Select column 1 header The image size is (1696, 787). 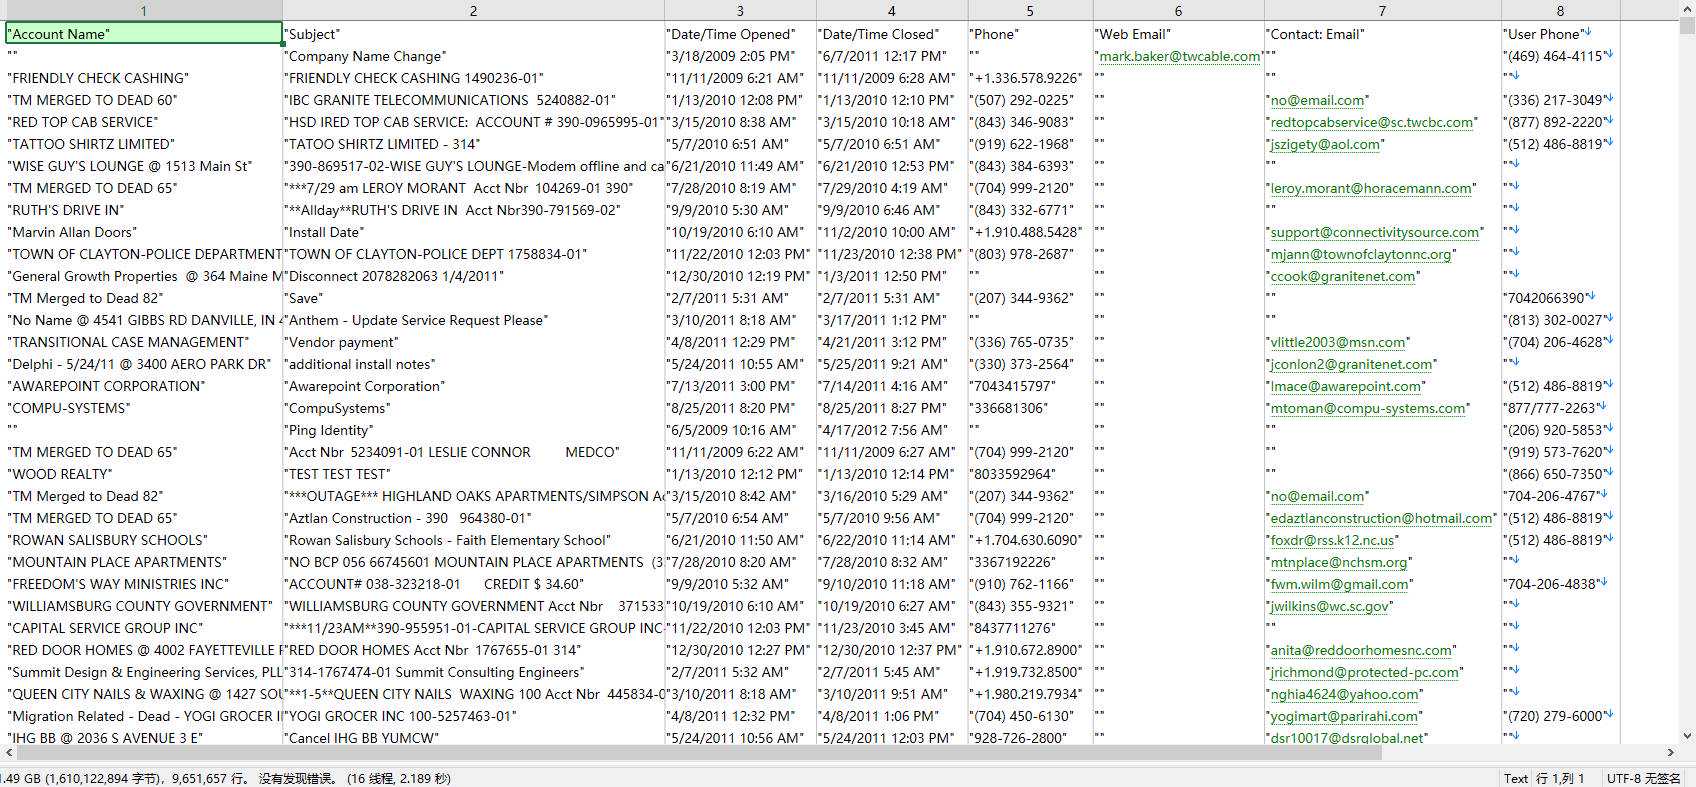pos(143,11)
